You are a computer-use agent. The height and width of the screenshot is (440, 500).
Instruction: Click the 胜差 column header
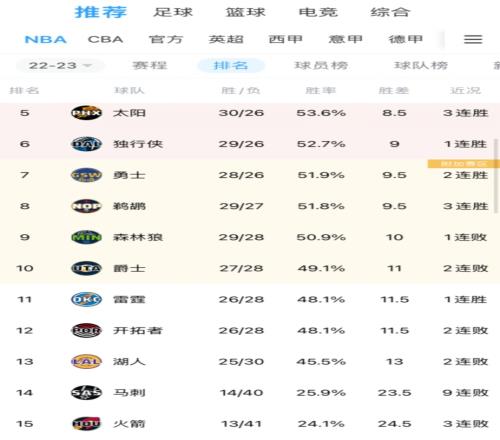click(394, 90)
